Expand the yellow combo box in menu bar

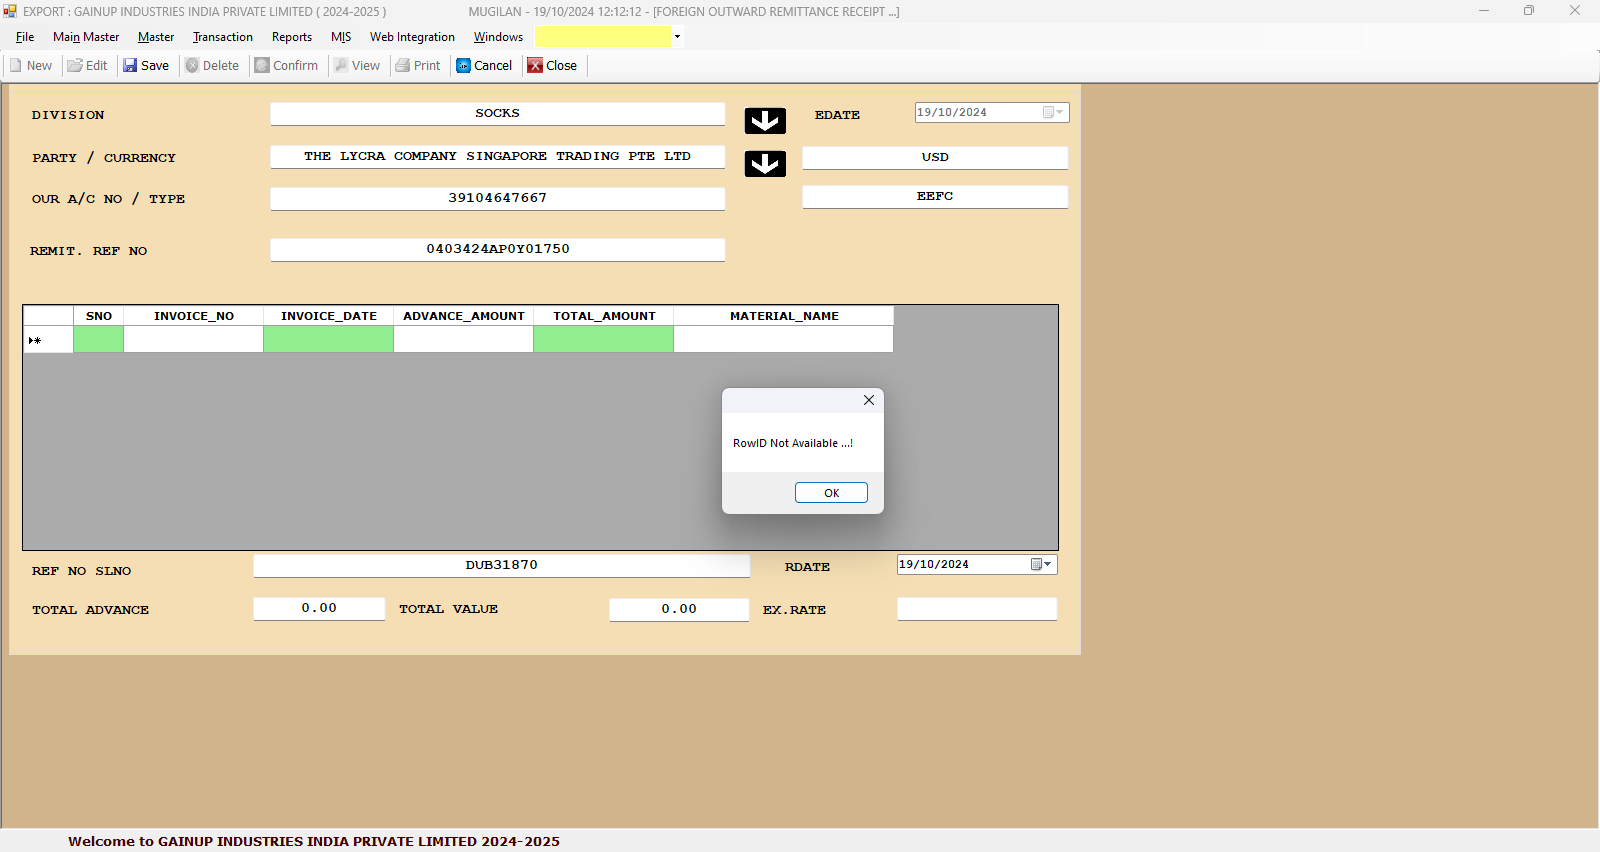pyautogui.click(x=677, y=37)
